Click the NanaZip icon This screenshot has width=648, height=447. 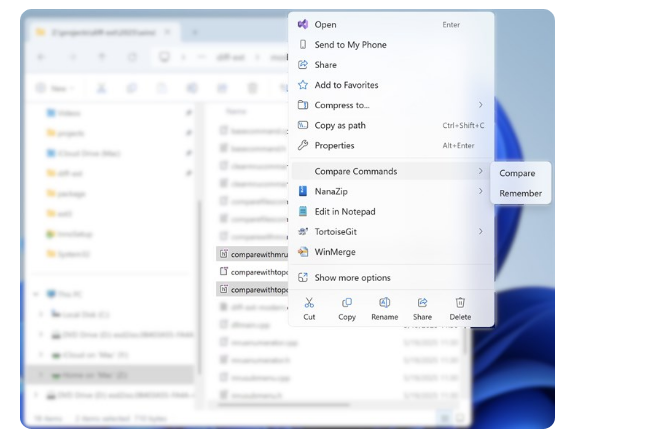pyautogui.click(x=303, y=191)
